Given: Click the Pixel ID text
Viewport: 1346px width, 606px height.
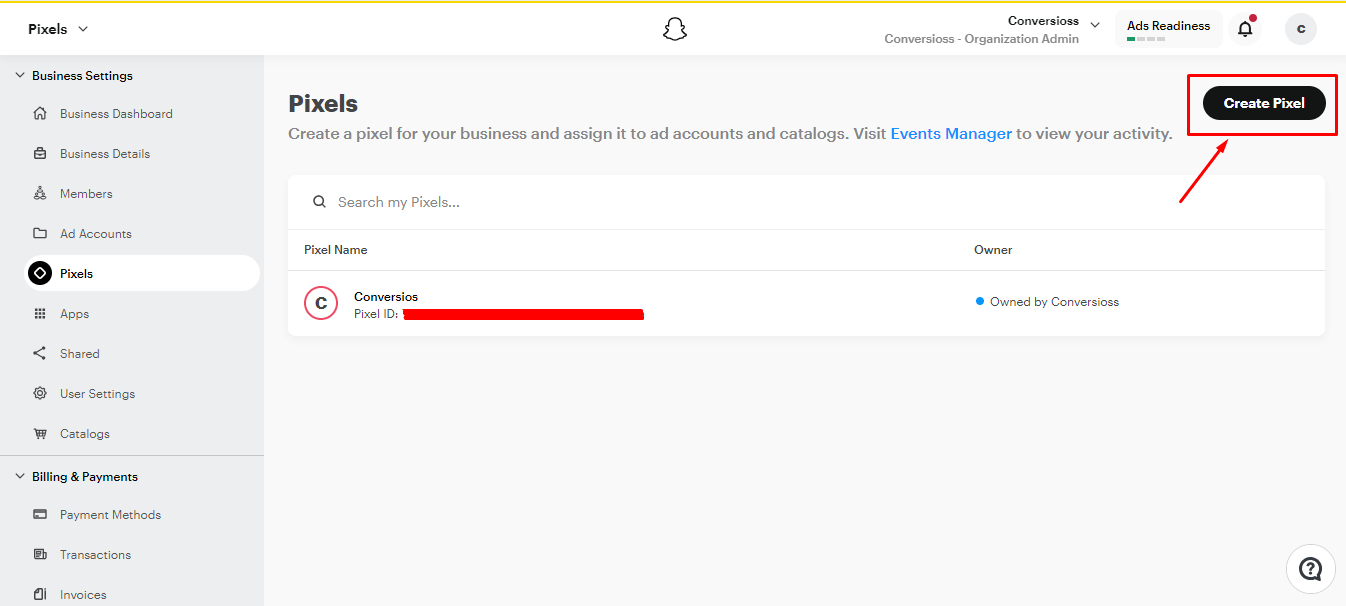Looking at the screenshot, I should click(x=376, y=314).
